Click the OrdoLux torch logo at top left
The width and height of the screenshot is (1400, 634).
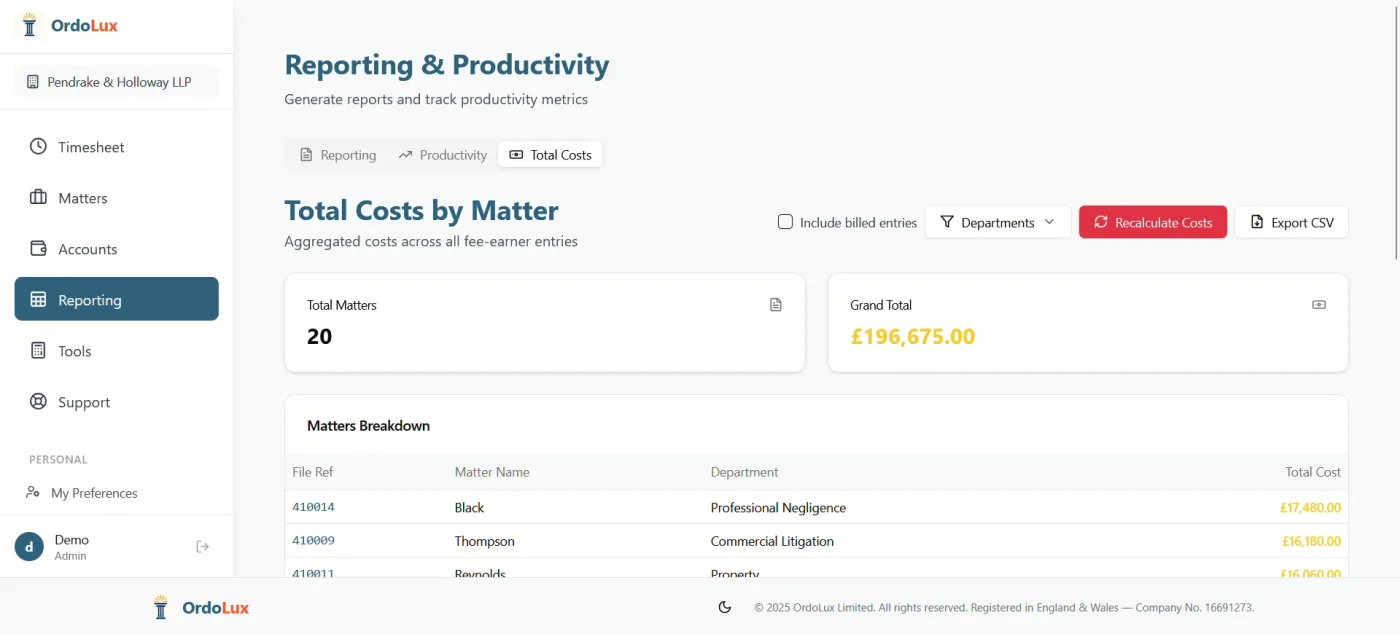tap(29, 24)
